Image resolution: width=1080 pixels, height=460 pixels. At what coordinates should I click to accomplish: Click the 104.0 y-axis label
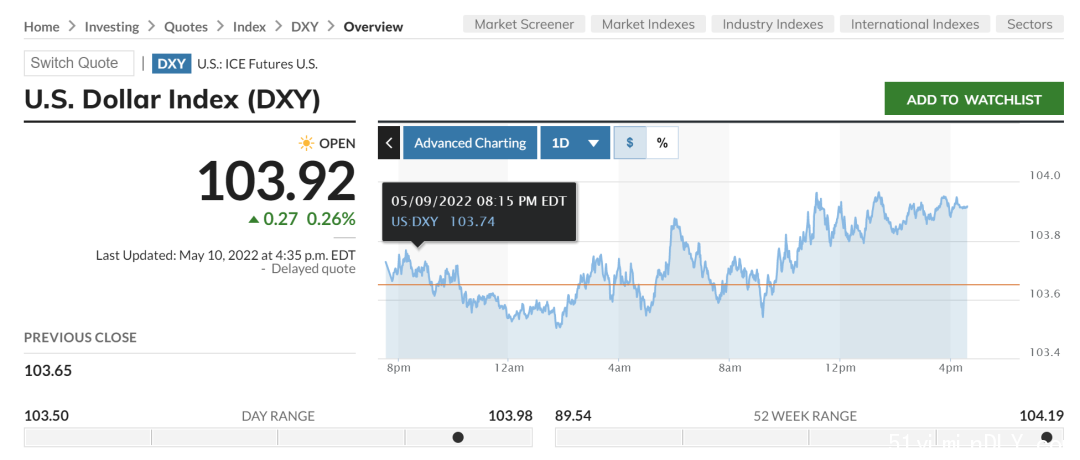pos(1045,176)
